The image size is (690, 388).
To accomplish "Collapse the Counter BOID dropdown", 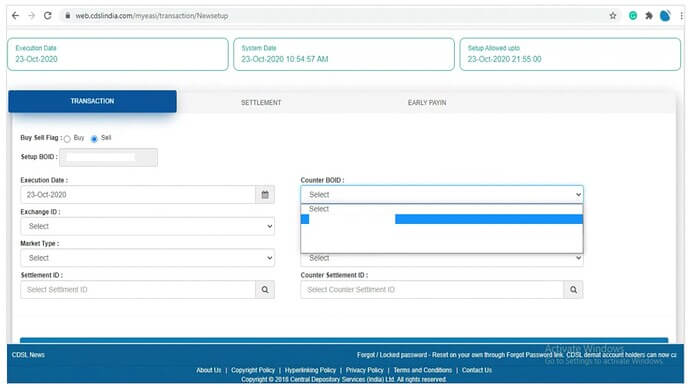I will [442, 194].
